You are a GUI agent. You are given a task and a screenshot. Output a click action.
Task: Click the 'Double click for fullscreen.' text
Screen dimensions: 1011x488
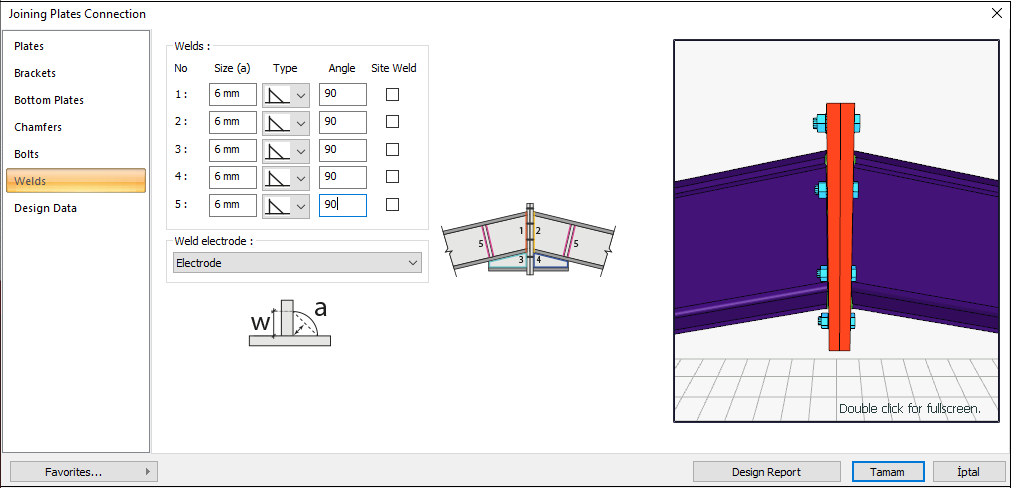point(910,409)
